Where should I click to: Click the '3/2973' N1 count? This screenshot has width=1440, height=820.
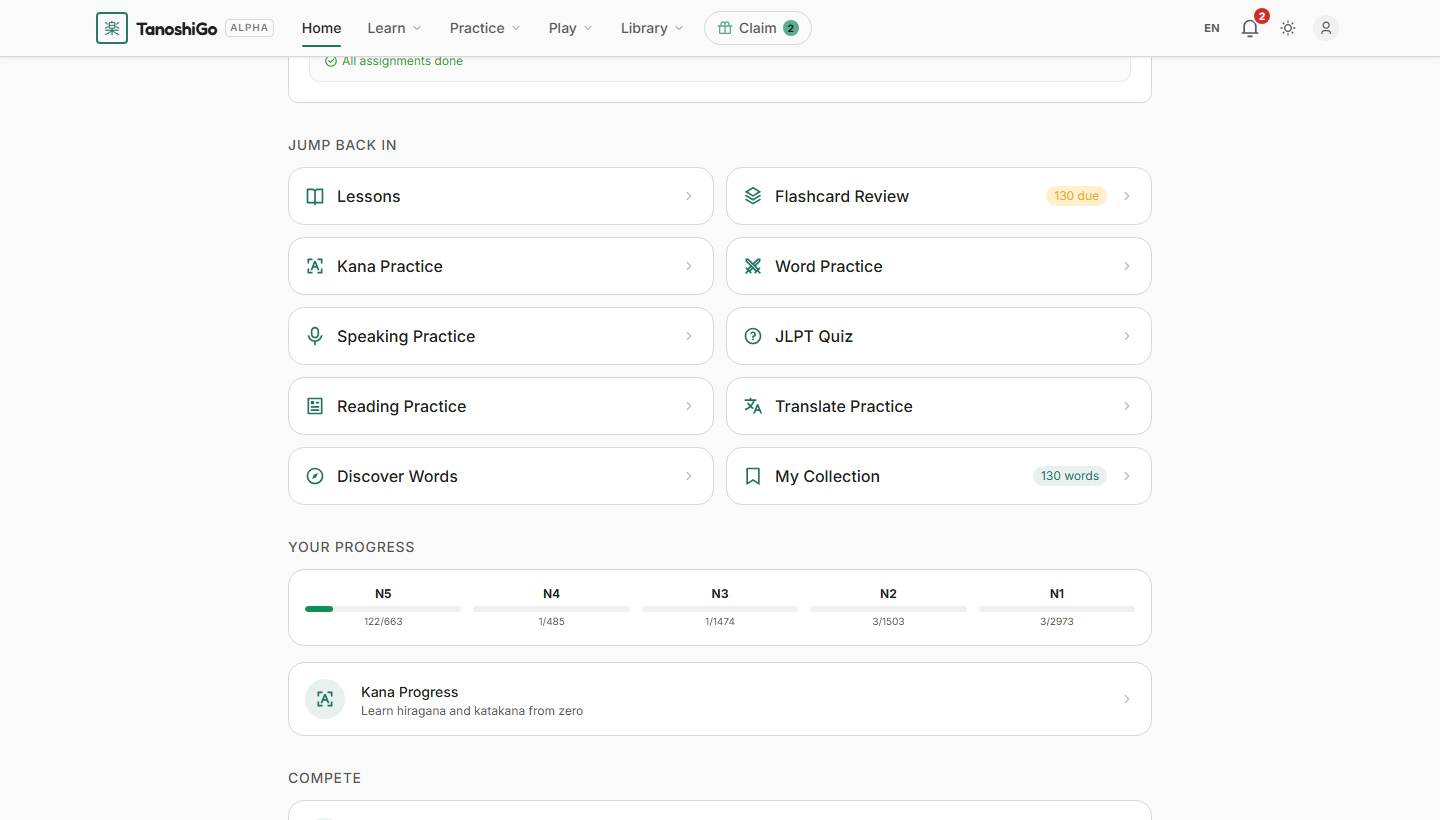click(1057, 622)
